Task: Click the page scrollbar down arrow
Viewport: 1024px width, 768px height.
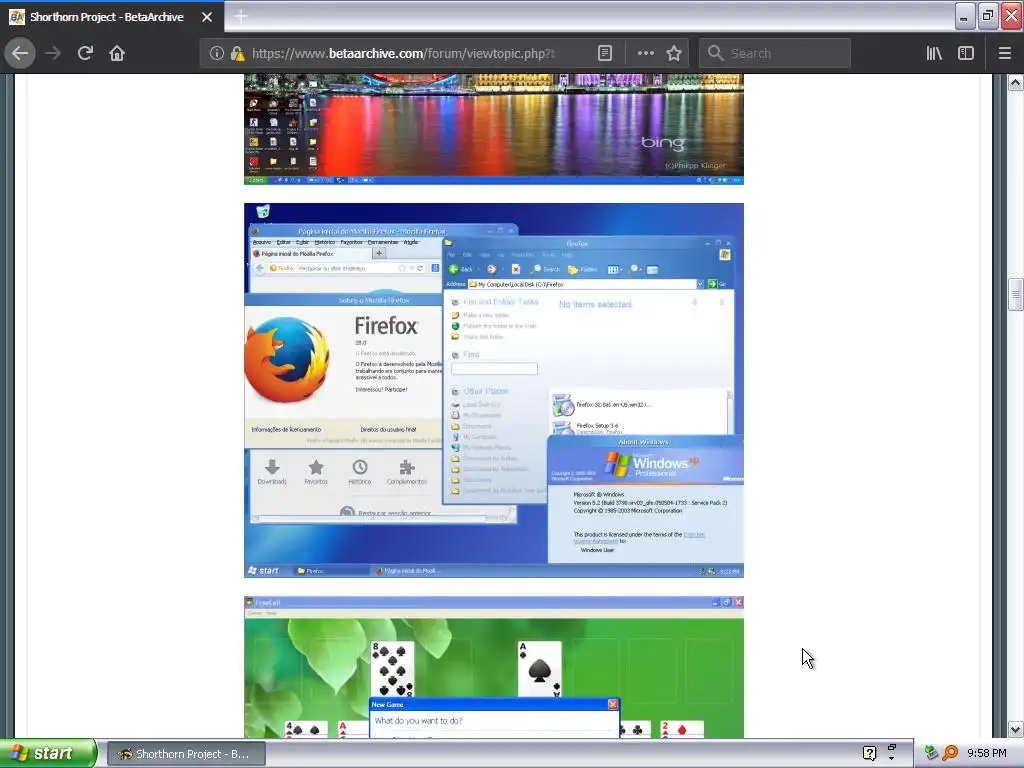Action: [1015, 729]
